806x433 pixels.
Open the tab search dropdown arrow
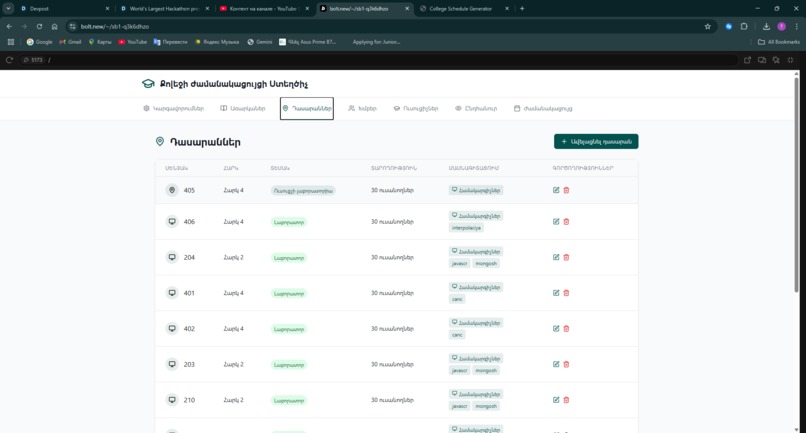pyautogui.click(x=8, y=8)
